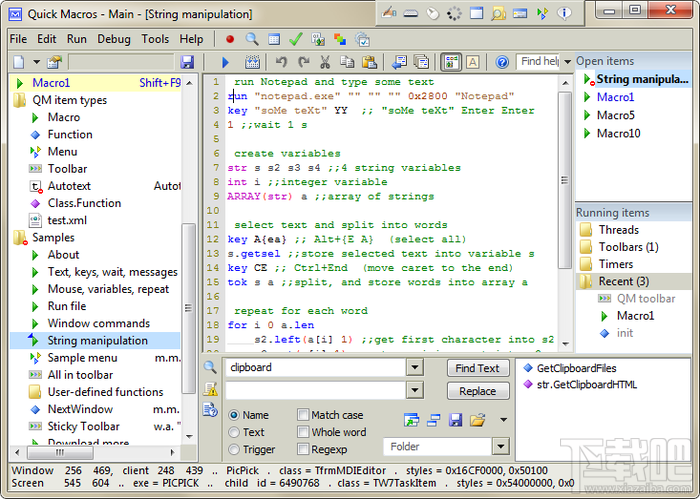The image size is (700, 499).
Task: Open str.GetClipboardHTML search result
Action: click(587, 385)
